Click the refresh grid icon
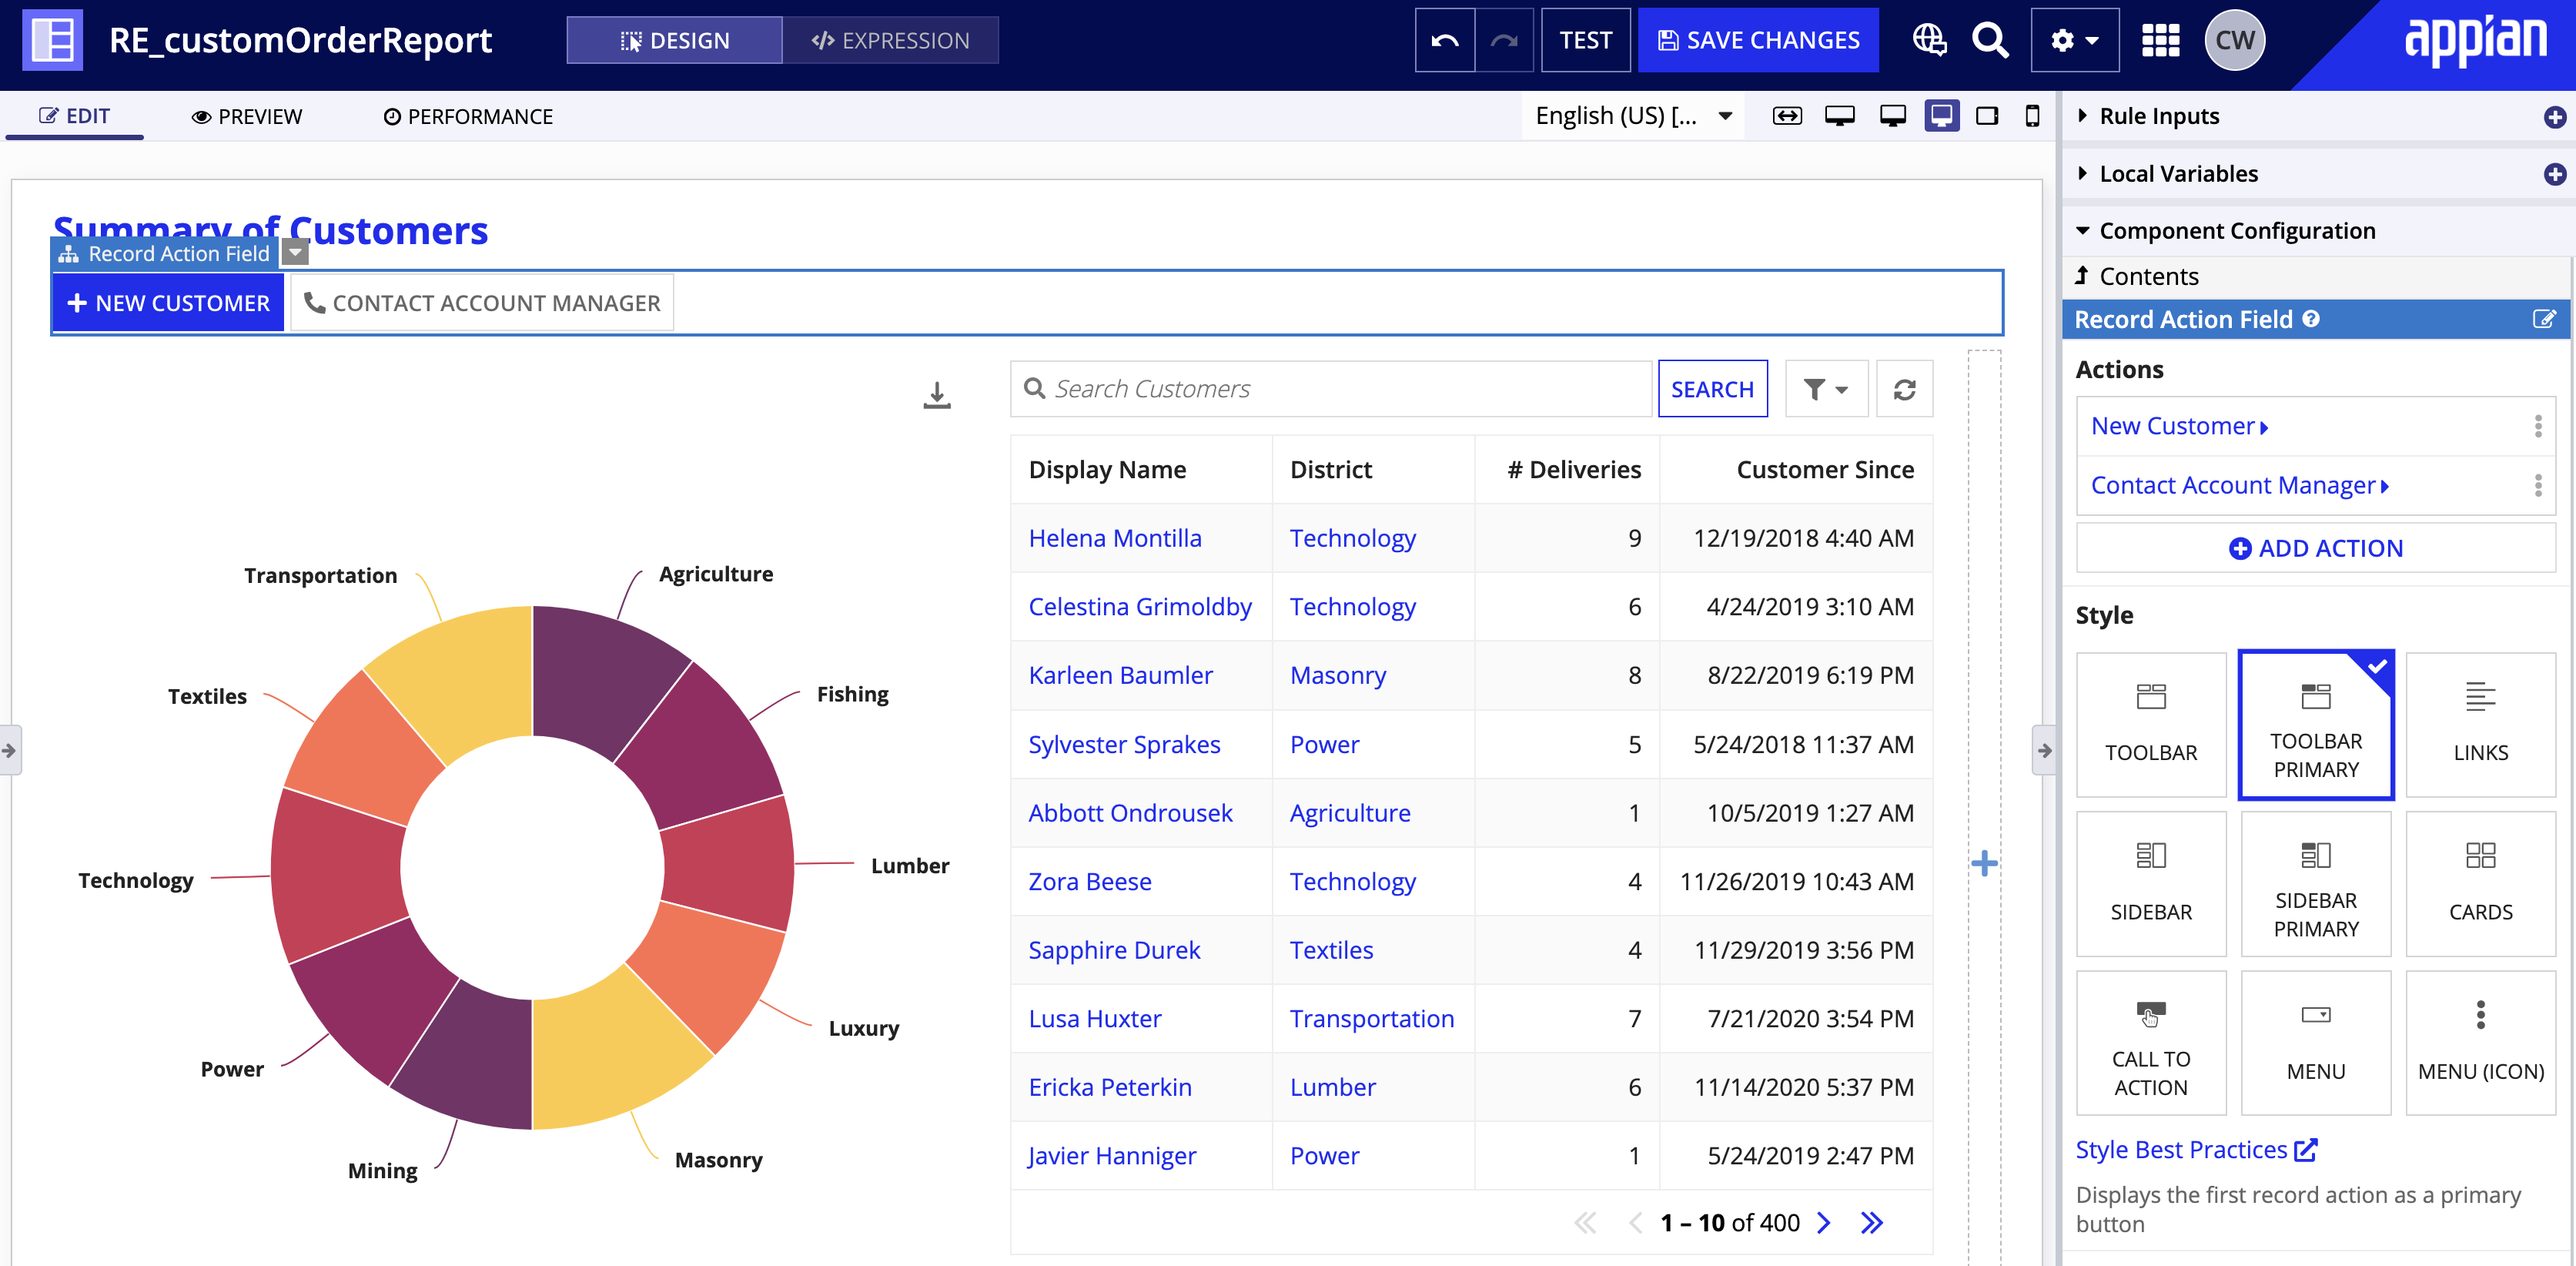 point(1904,389)
